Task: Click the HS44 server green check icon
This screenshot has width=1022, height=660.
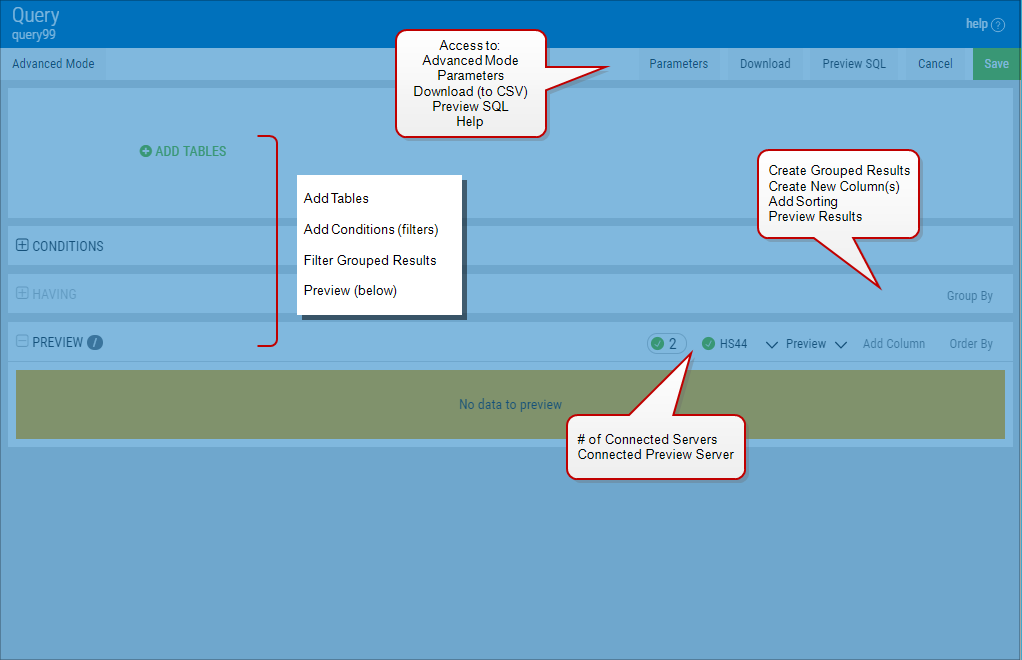Action: [x=708, y=344]
